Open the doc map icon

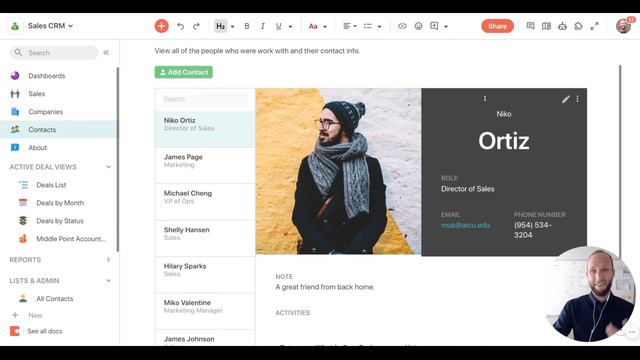tap(546, 26)
